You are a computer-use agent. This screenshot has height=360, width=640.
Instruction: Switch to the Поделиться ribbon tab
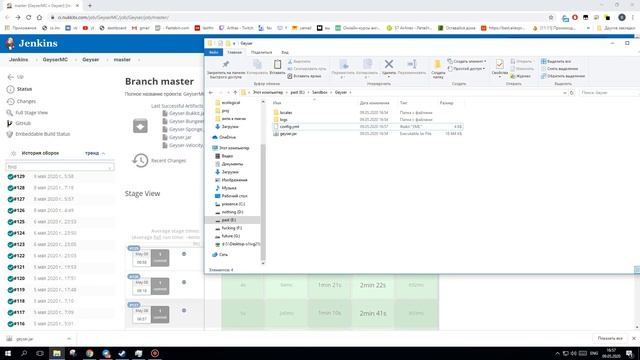click(x=261, y=52)
